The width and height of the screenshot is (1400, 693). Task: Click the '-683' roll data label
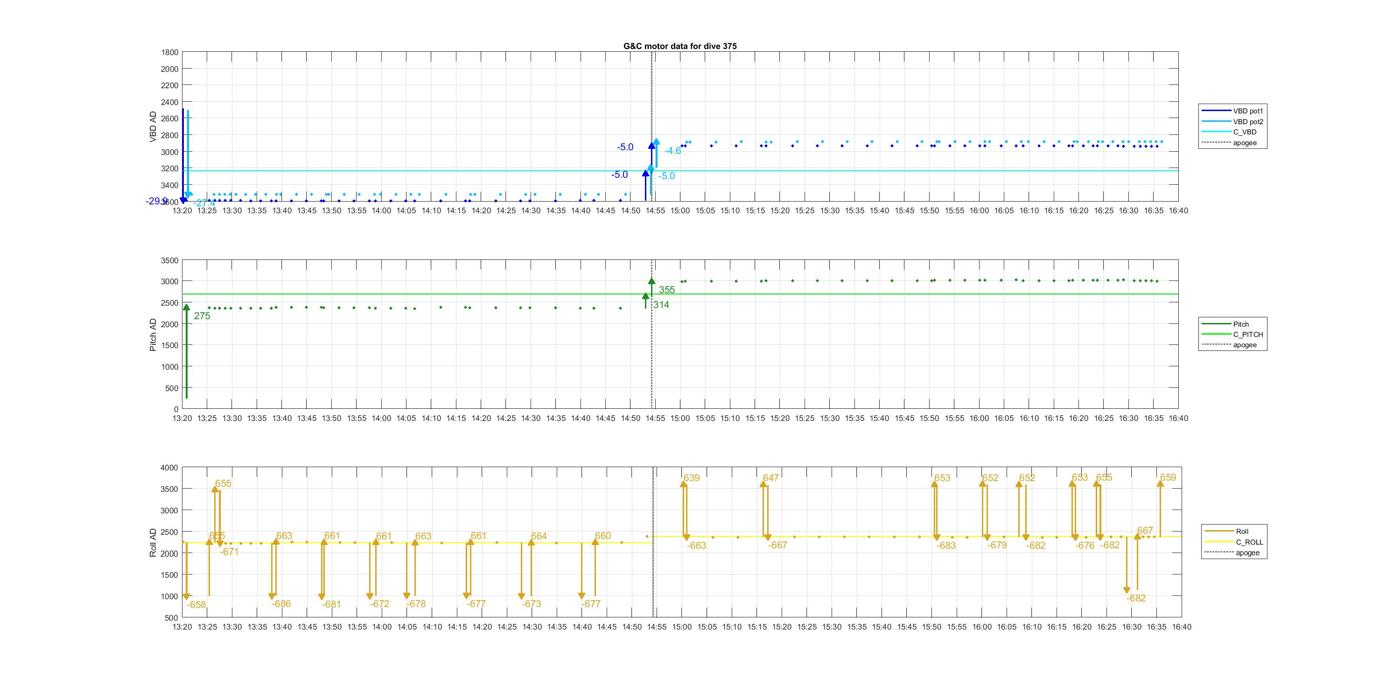(946, 546)
